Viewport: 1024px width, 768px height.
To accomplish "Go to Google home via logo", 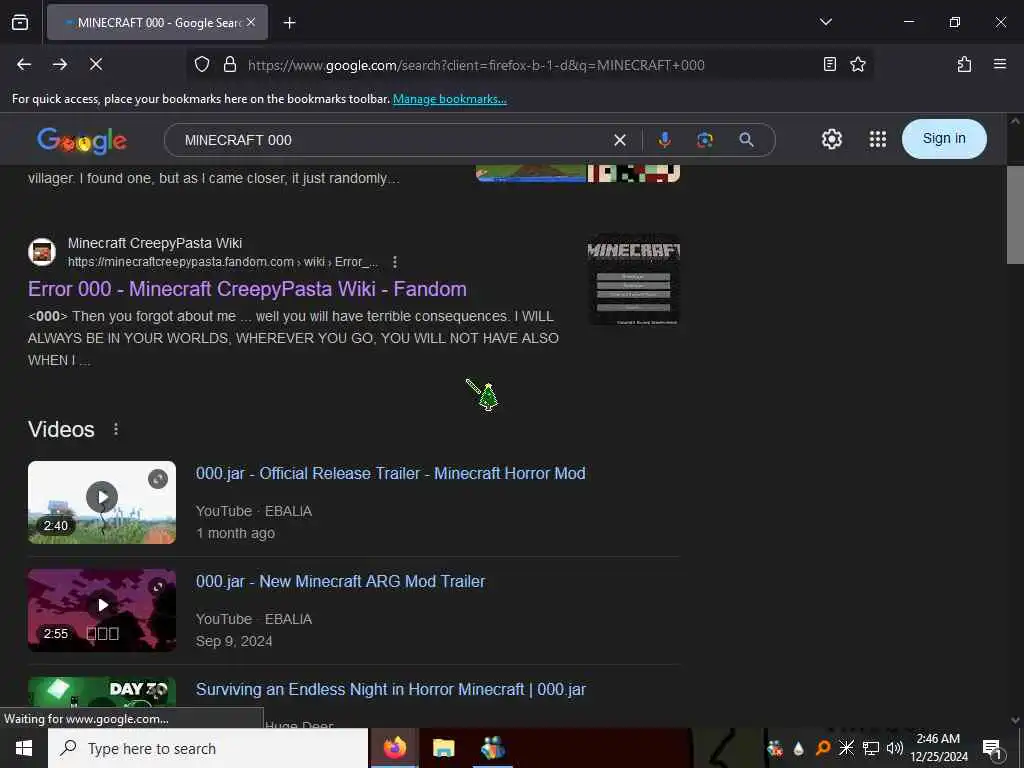I will click(x=82, y=140).
